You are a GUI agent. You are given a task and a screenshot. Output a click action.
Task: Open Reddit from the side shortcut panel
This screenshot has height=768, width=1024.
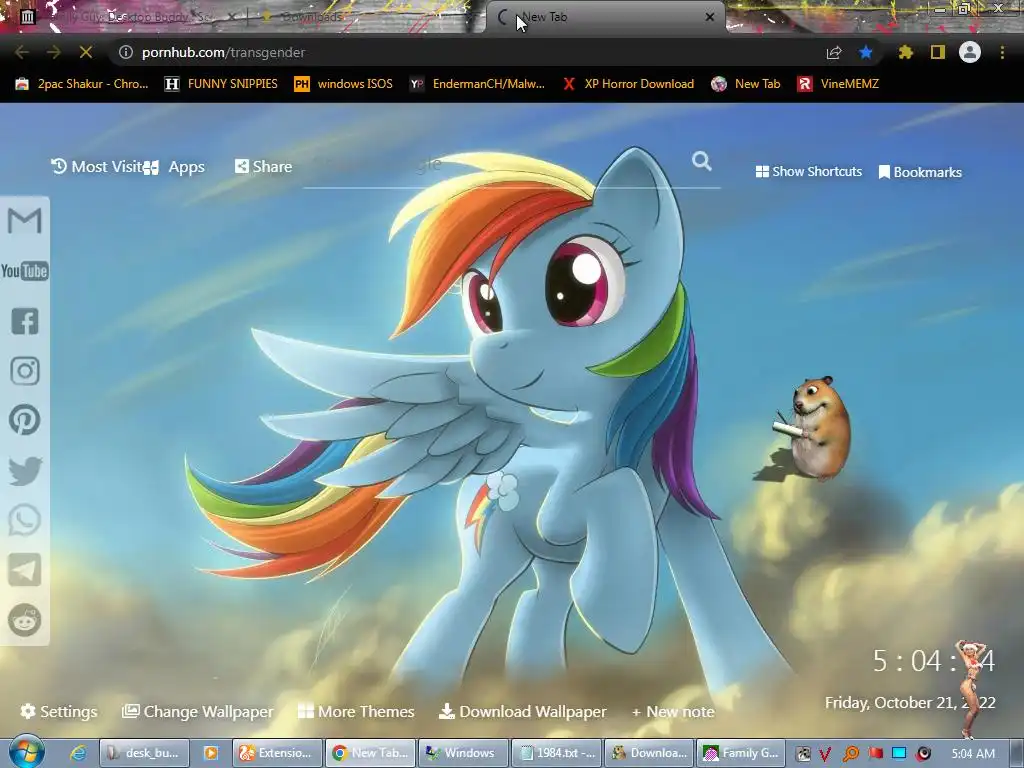point(25,620)
